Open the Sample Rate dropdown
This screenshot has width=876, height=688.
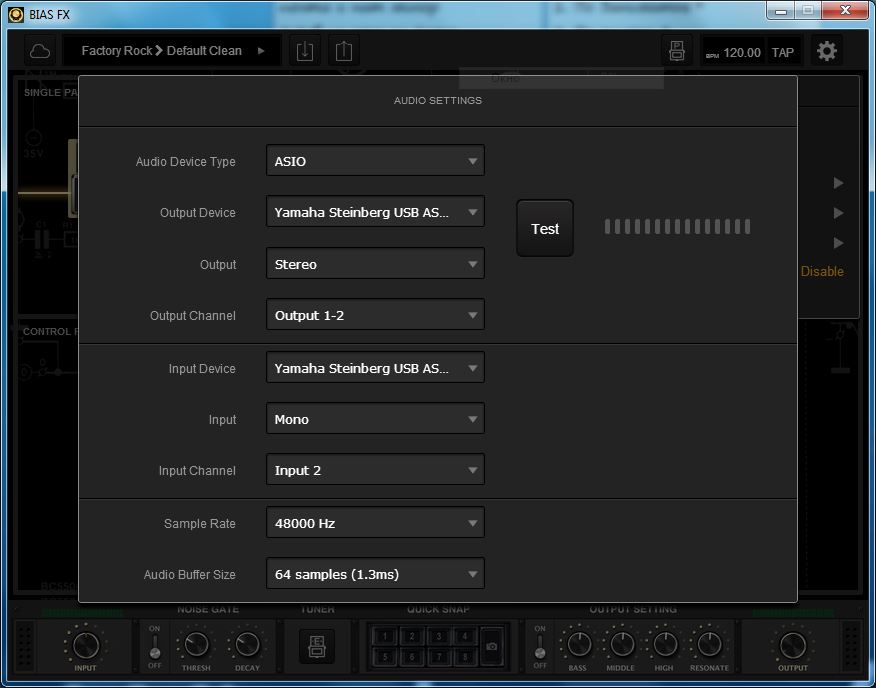(x=375, y=523)
